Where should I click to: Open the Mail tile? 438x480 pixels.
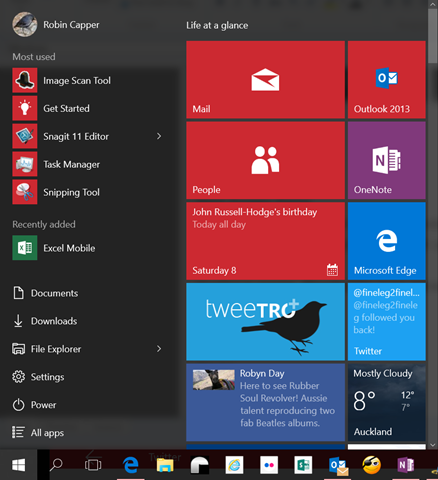pos(265,79)
